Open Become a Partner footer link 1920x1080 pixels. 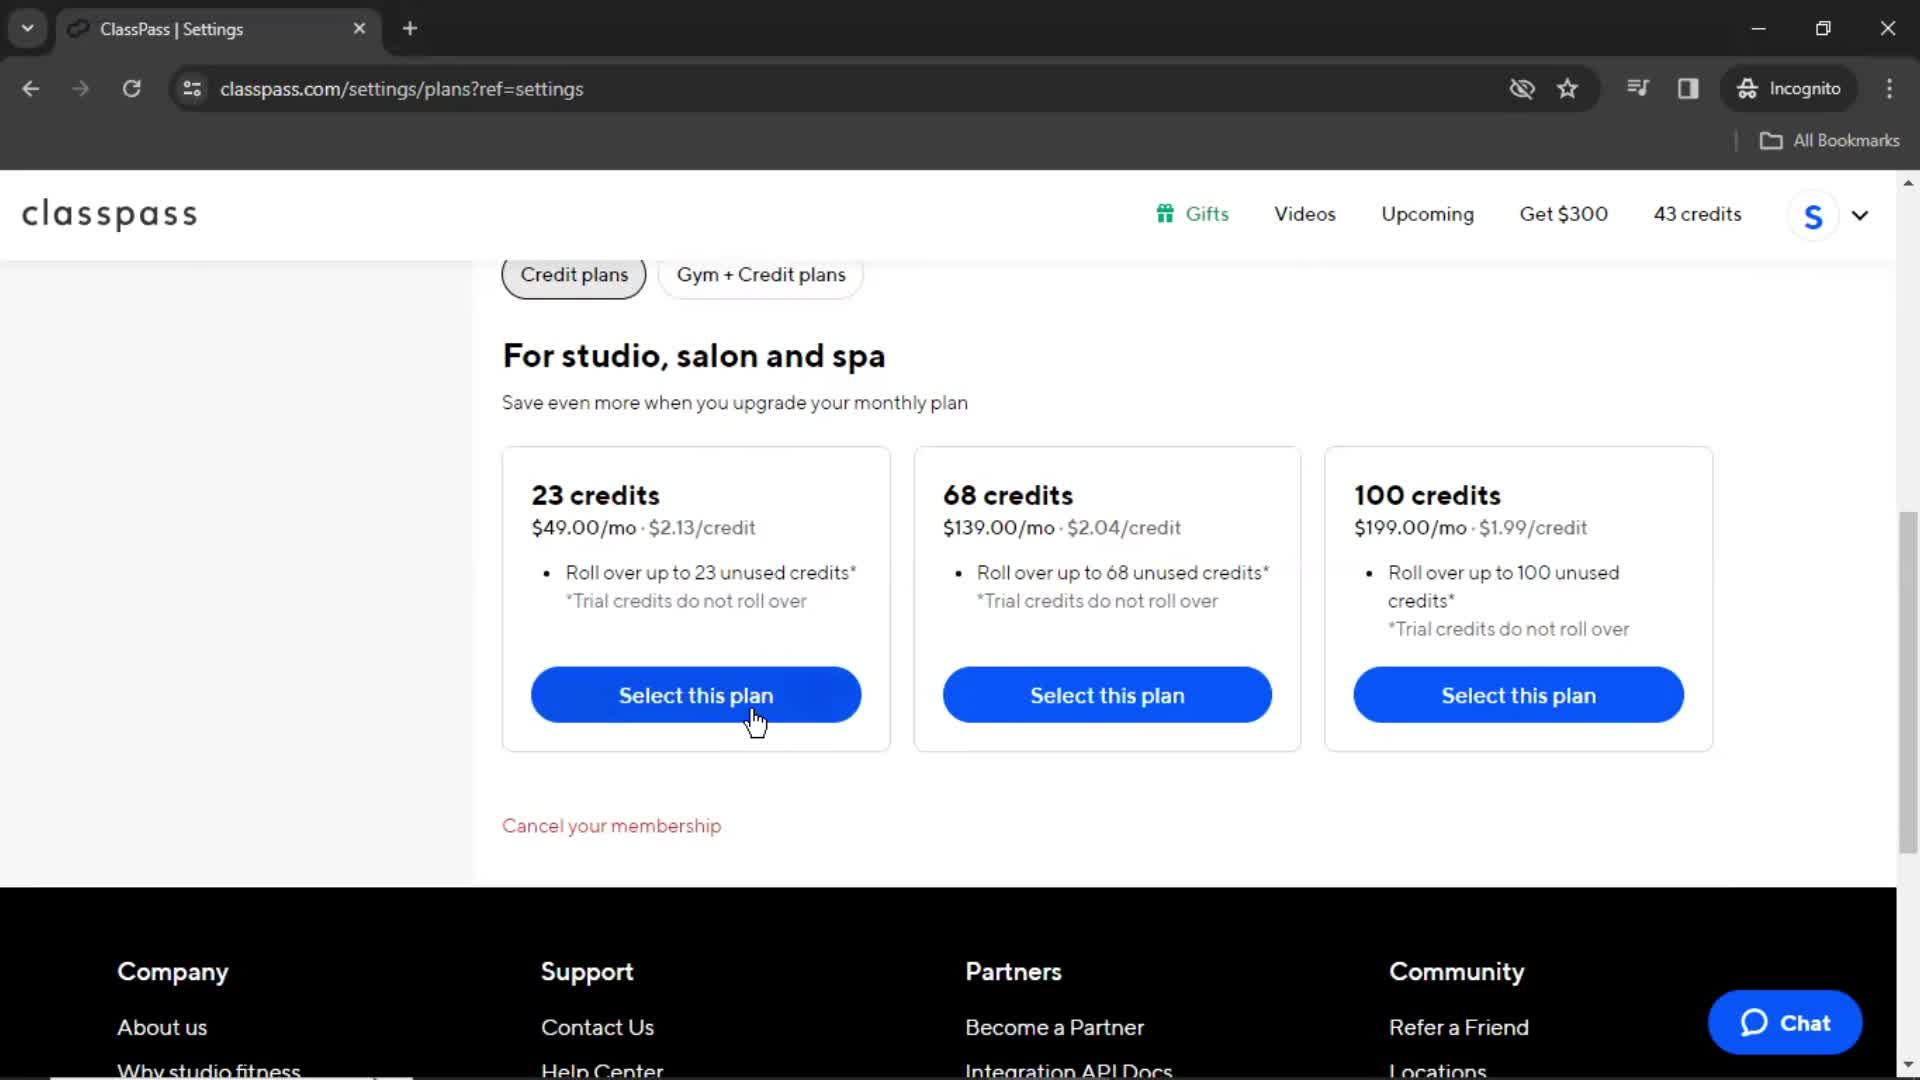point(1054,1028)
